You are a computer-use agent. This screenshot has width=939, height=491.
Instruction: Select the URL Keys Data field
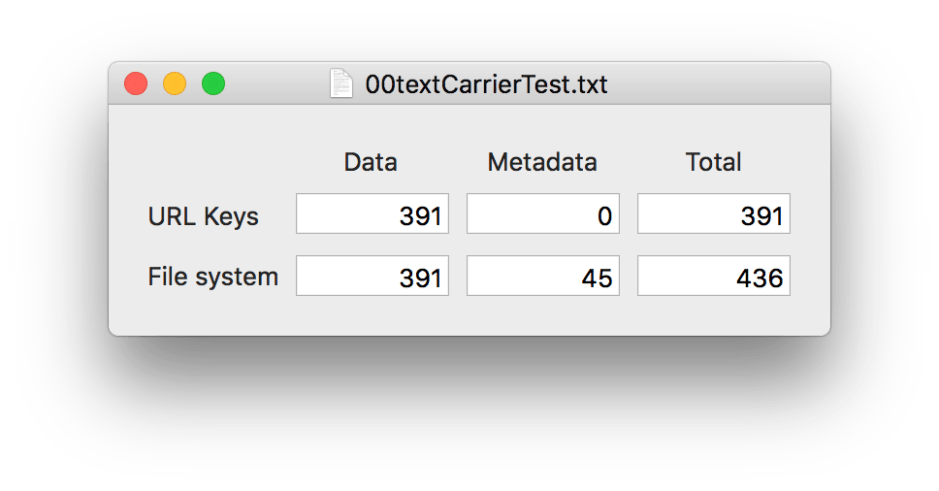coord(372,214)
